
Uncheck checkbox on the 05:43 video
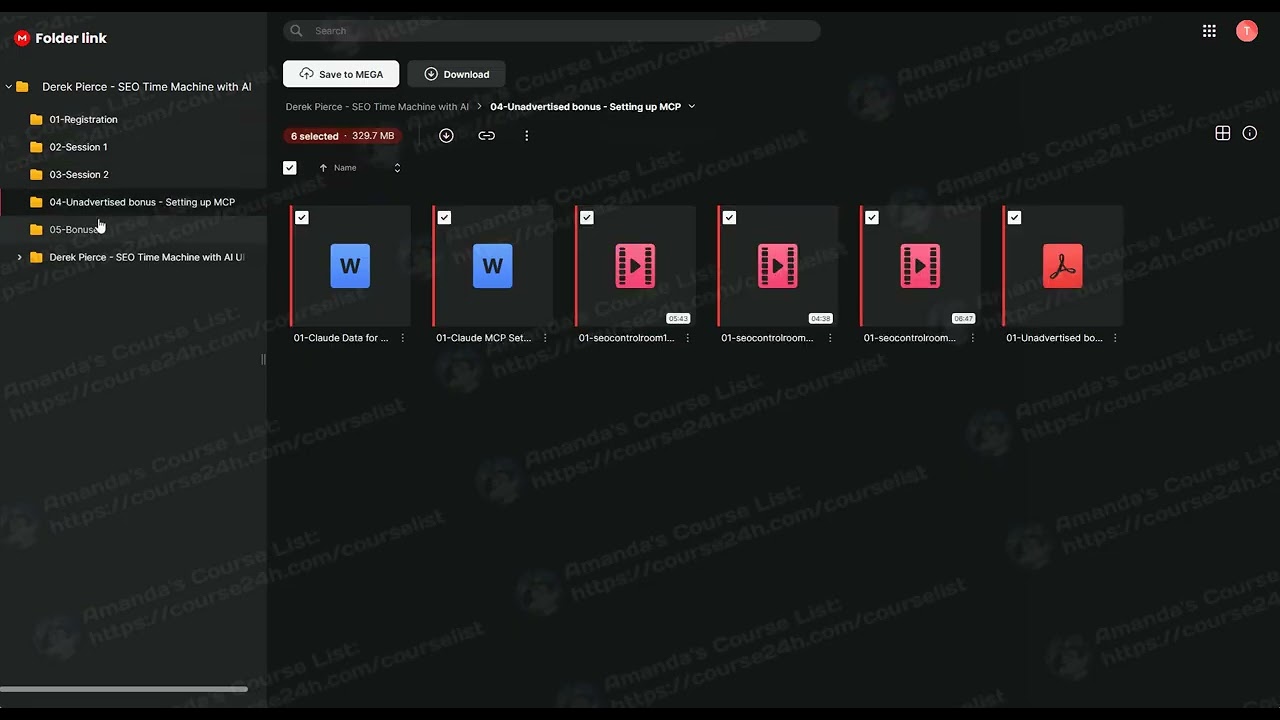coord(587,217)
